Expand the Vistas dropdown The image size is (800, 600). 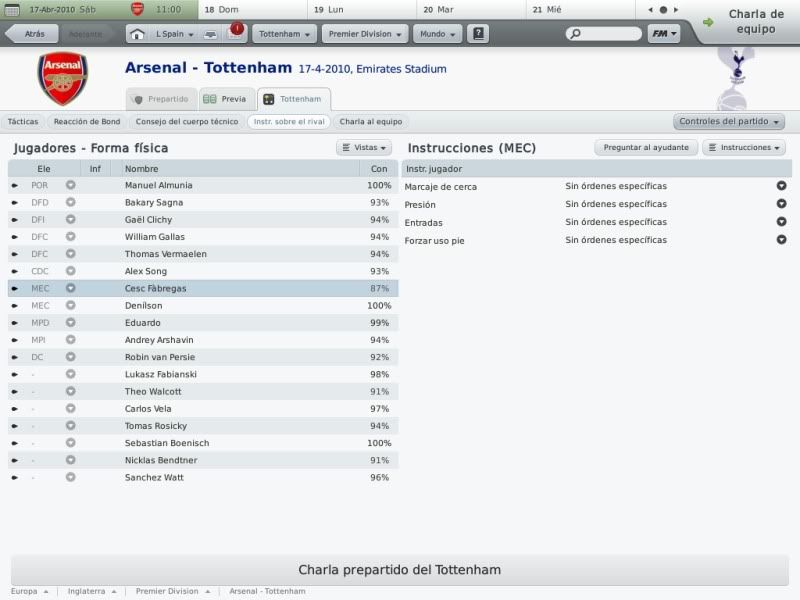point(364,147)
